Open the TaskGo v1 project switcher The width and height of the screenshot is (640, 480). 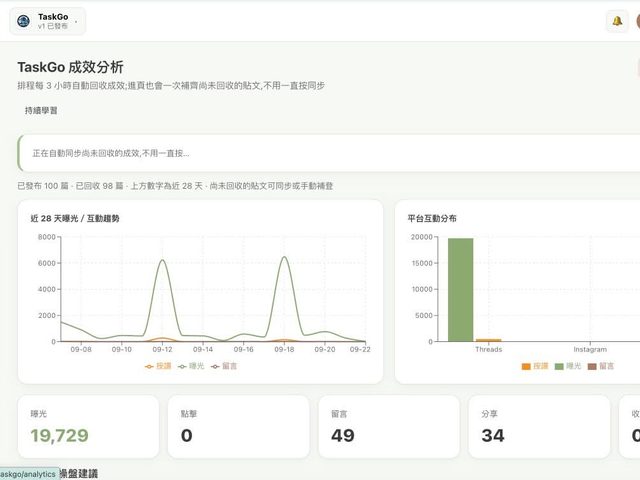[48, 21]
